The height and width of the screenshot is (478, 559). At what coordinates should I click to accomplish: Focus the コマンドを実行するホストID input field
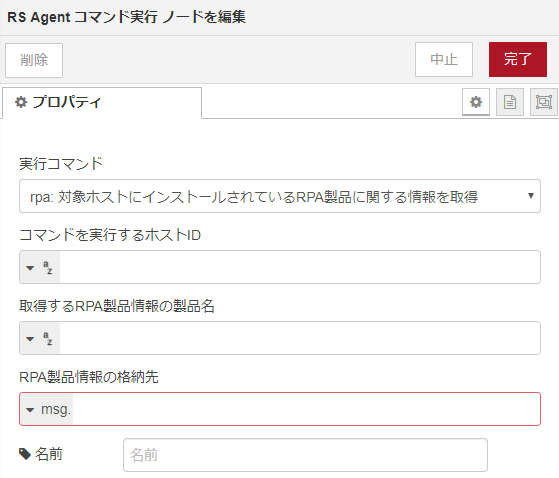pyautogui.click(x=299, y=267)
